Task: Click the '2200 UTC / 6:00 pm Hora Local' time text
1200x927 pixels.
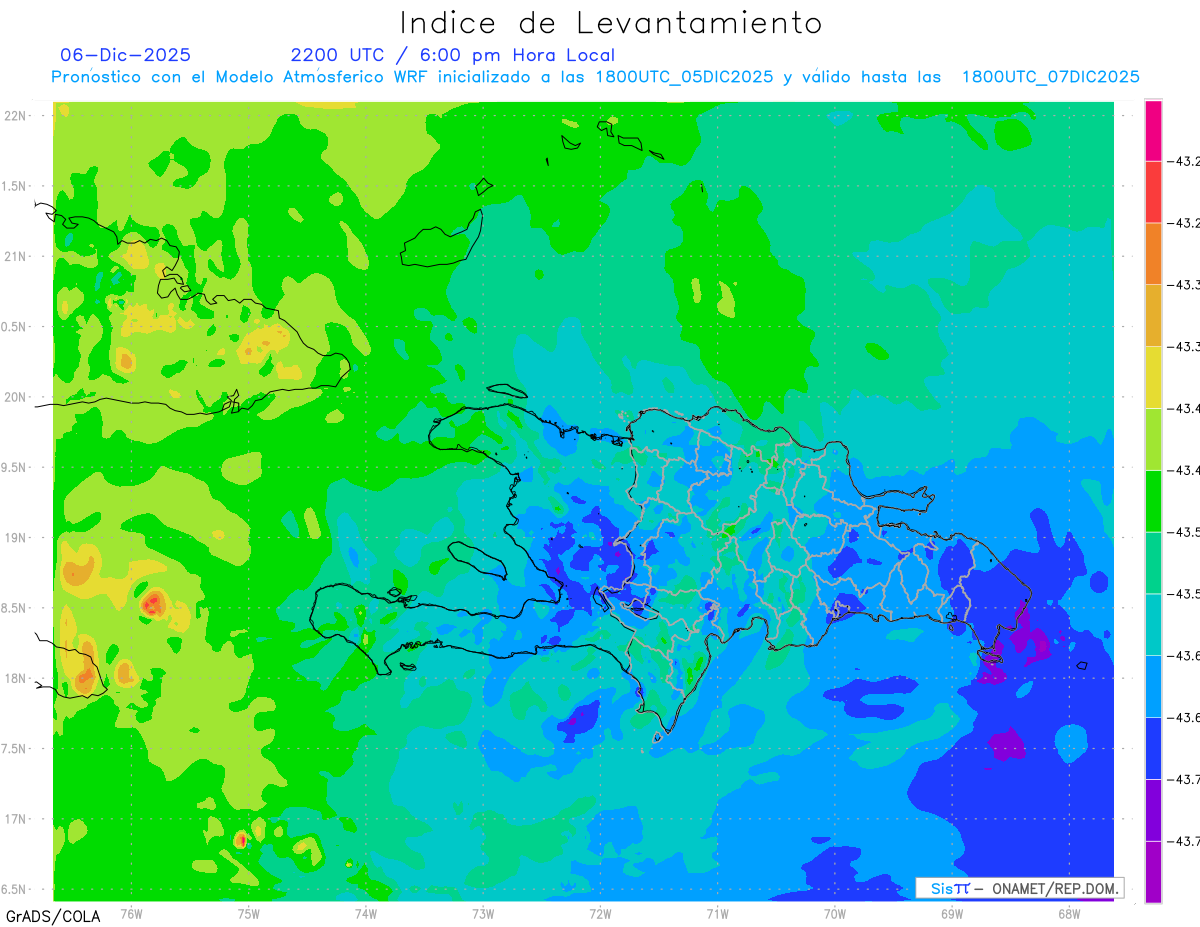Action: click(453, 55)
